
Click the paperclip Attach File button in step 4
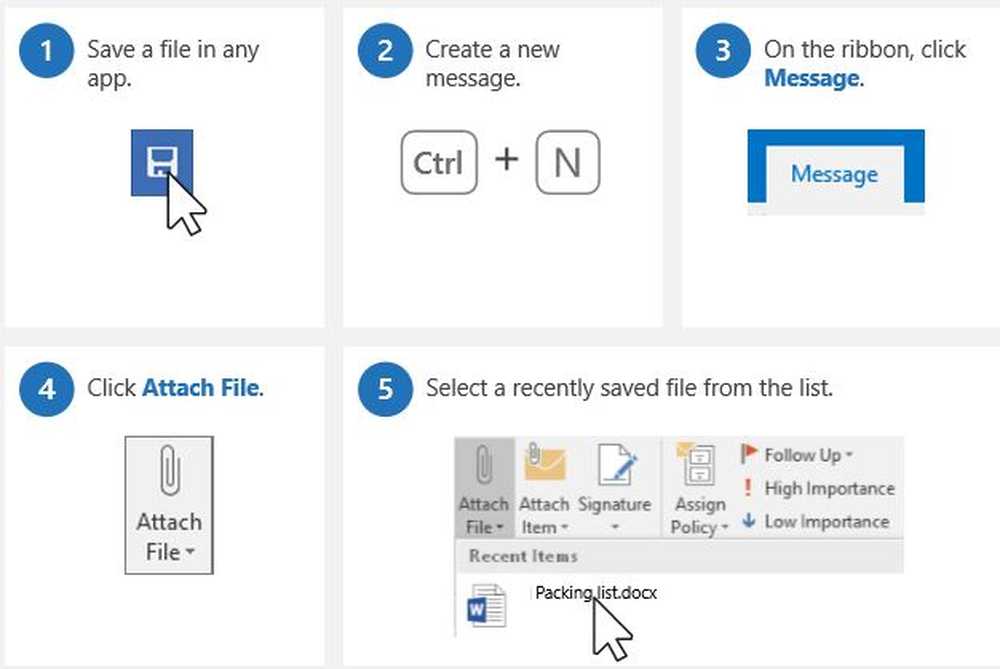(x=169, y=503)
